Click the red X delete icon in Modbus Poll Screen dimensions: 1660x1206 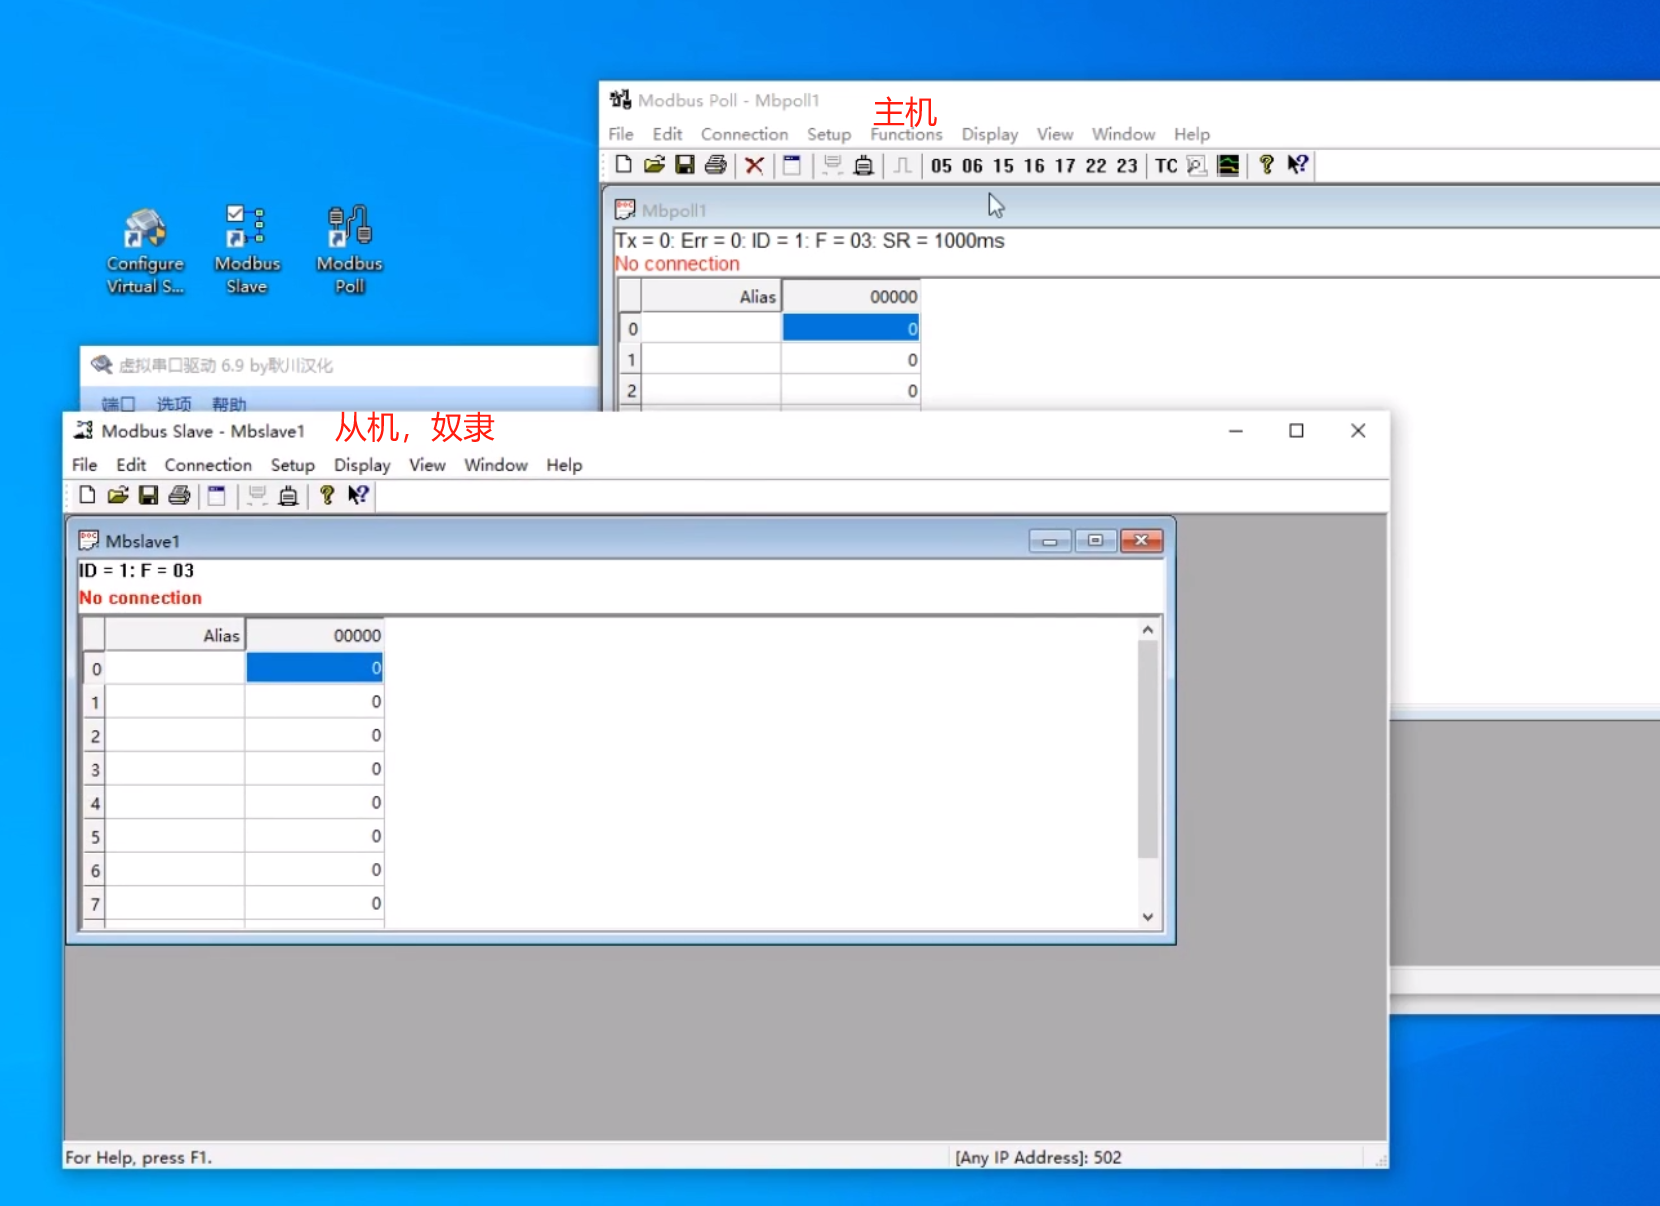tap(755, 165)
